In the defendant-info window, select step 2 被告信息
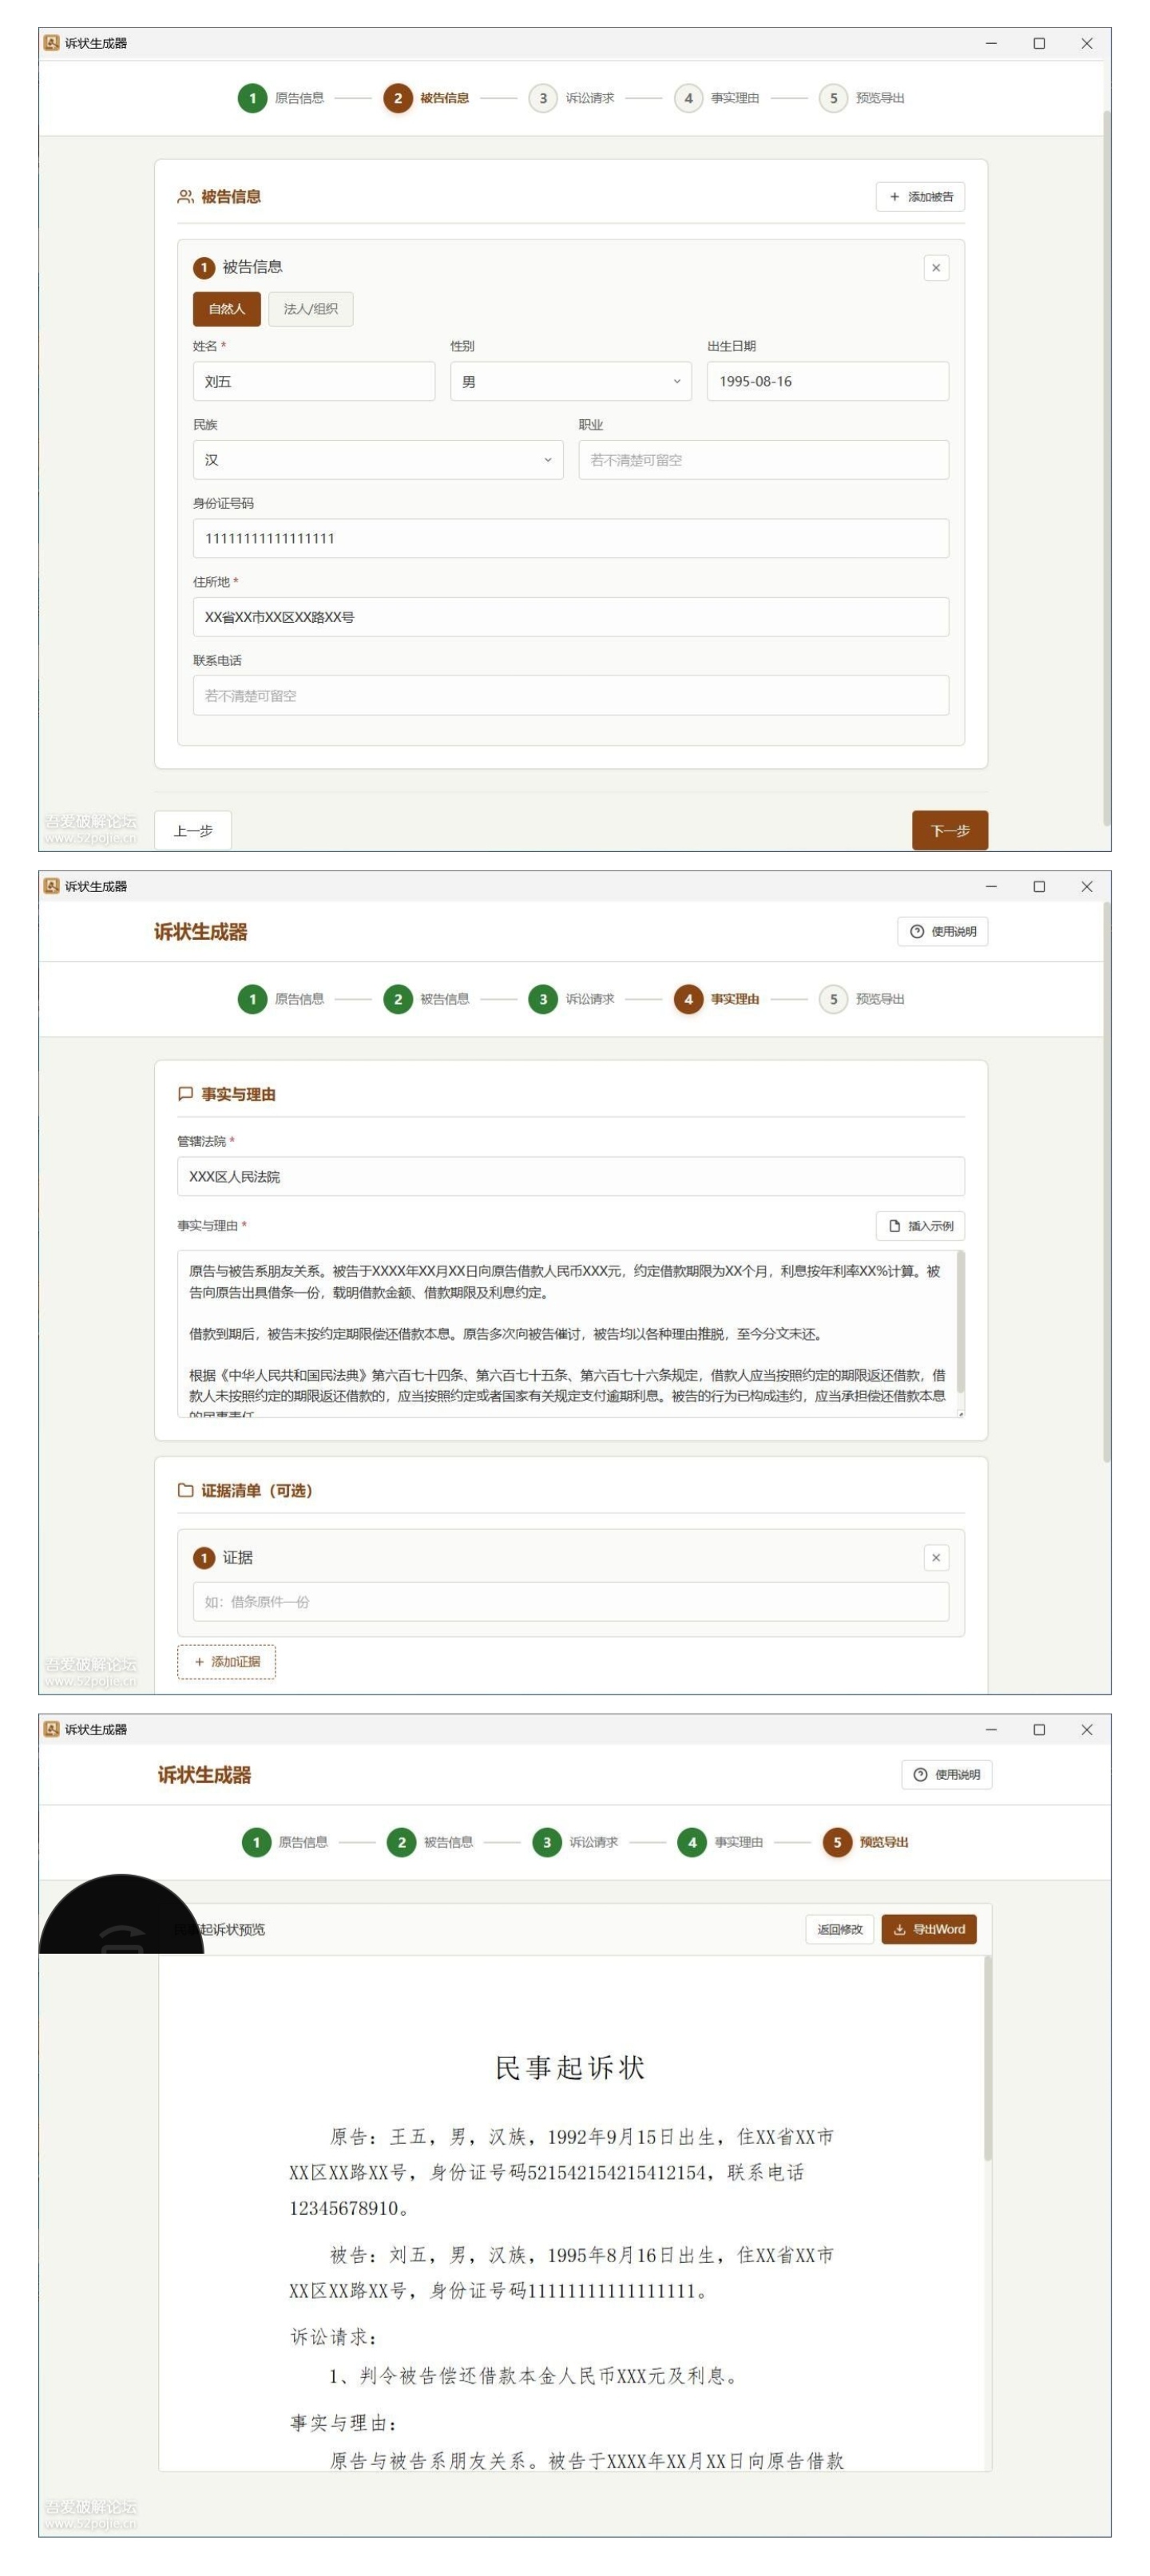This screenshot has height=2576, width=1150. coord(426,98)
